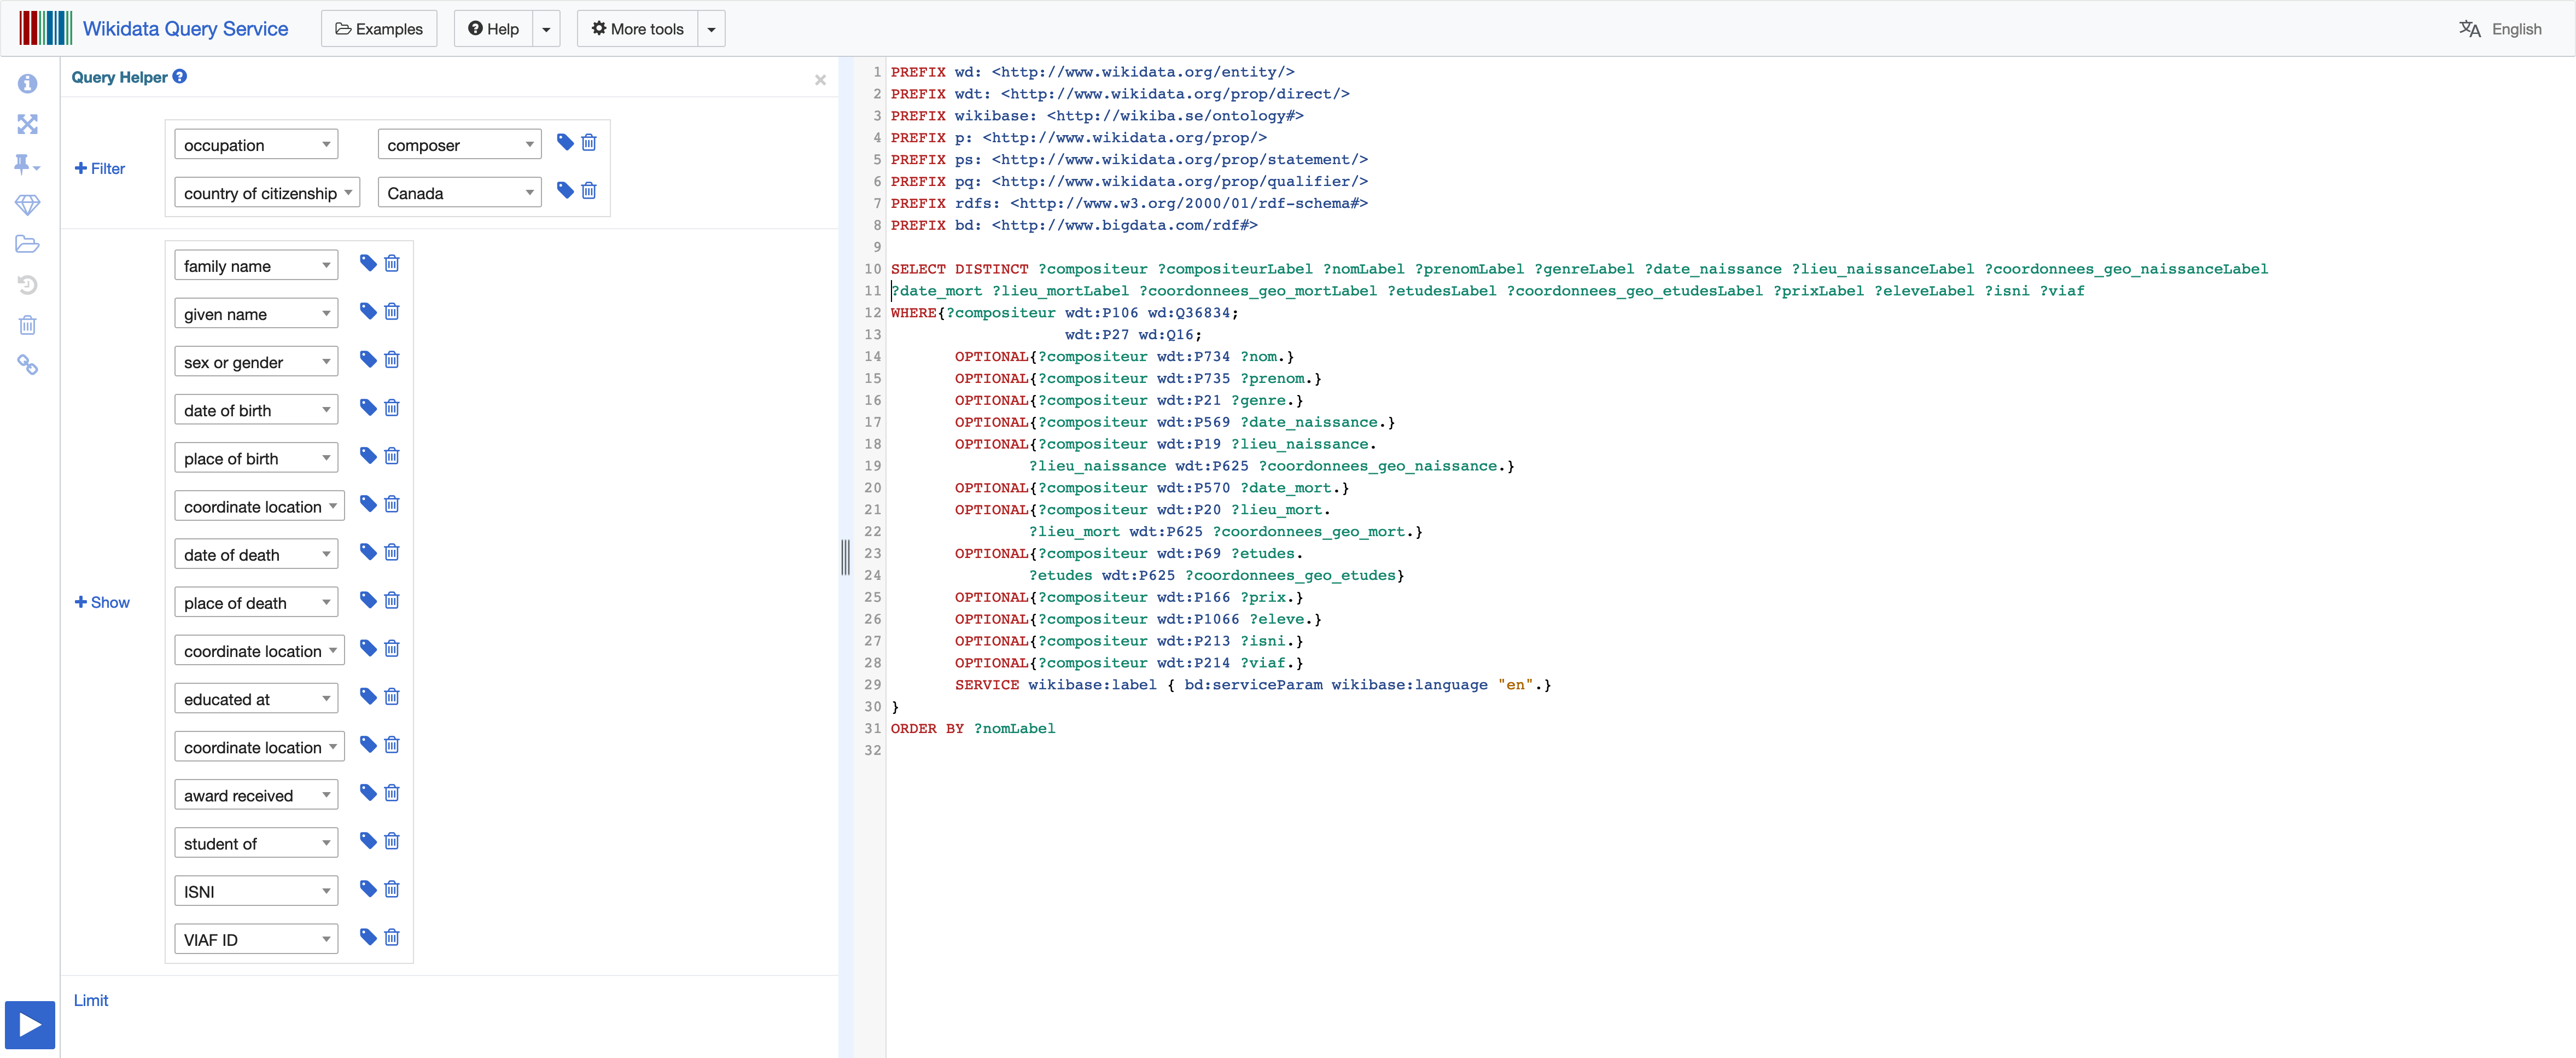Open the Examples menu

coord(379,29)
